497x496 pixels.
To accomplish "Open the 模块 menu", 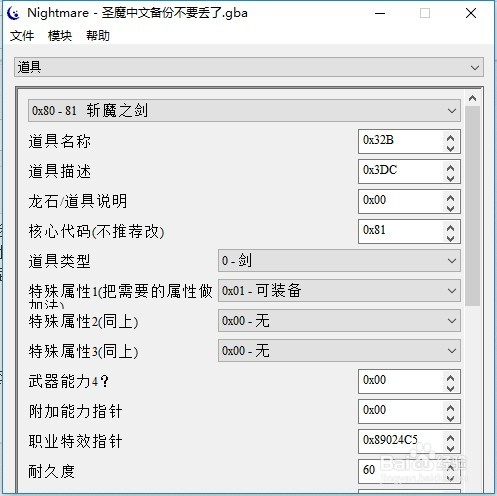I will [x=60, y=35].
